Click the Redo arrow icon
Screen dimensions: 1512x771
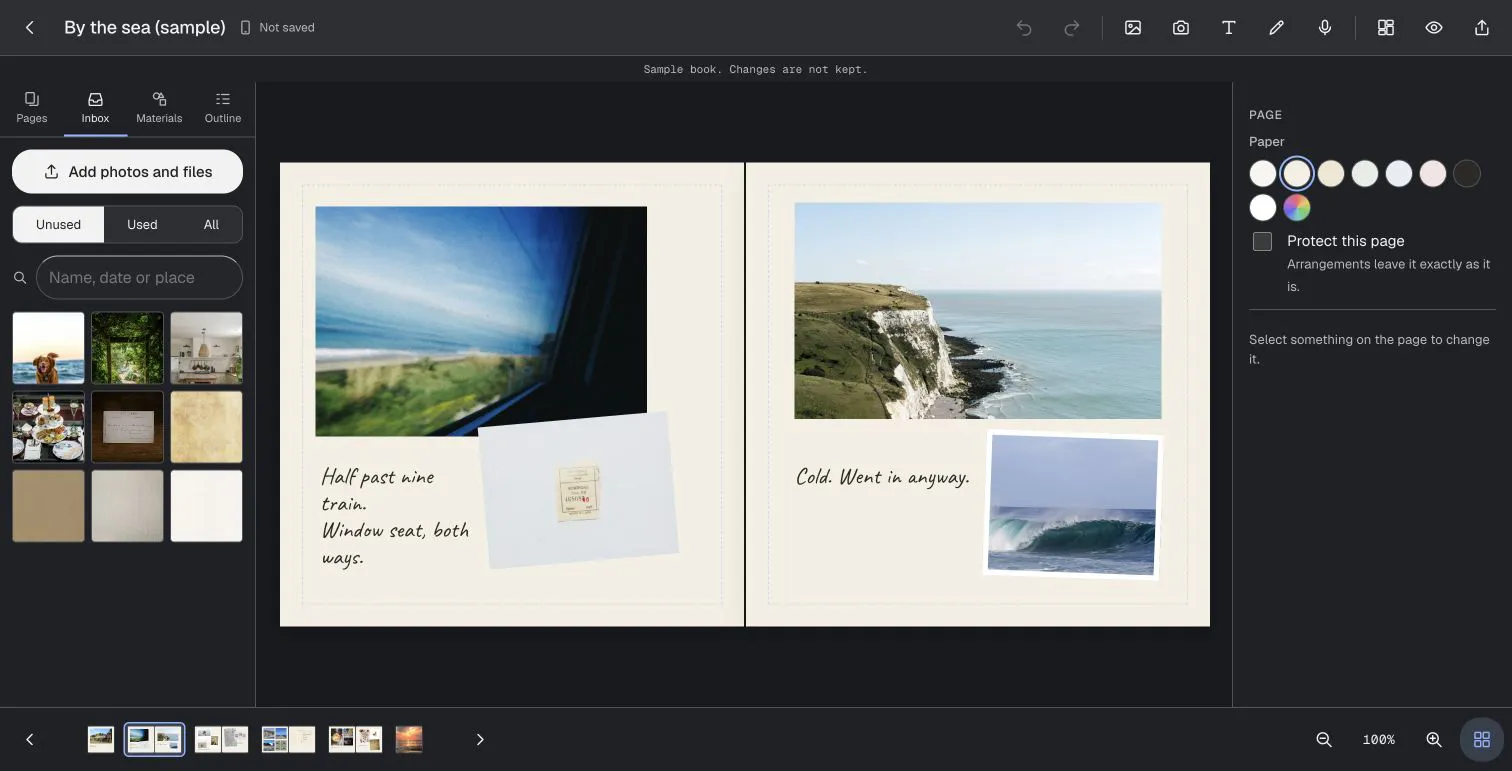[x=1072, y=28]
